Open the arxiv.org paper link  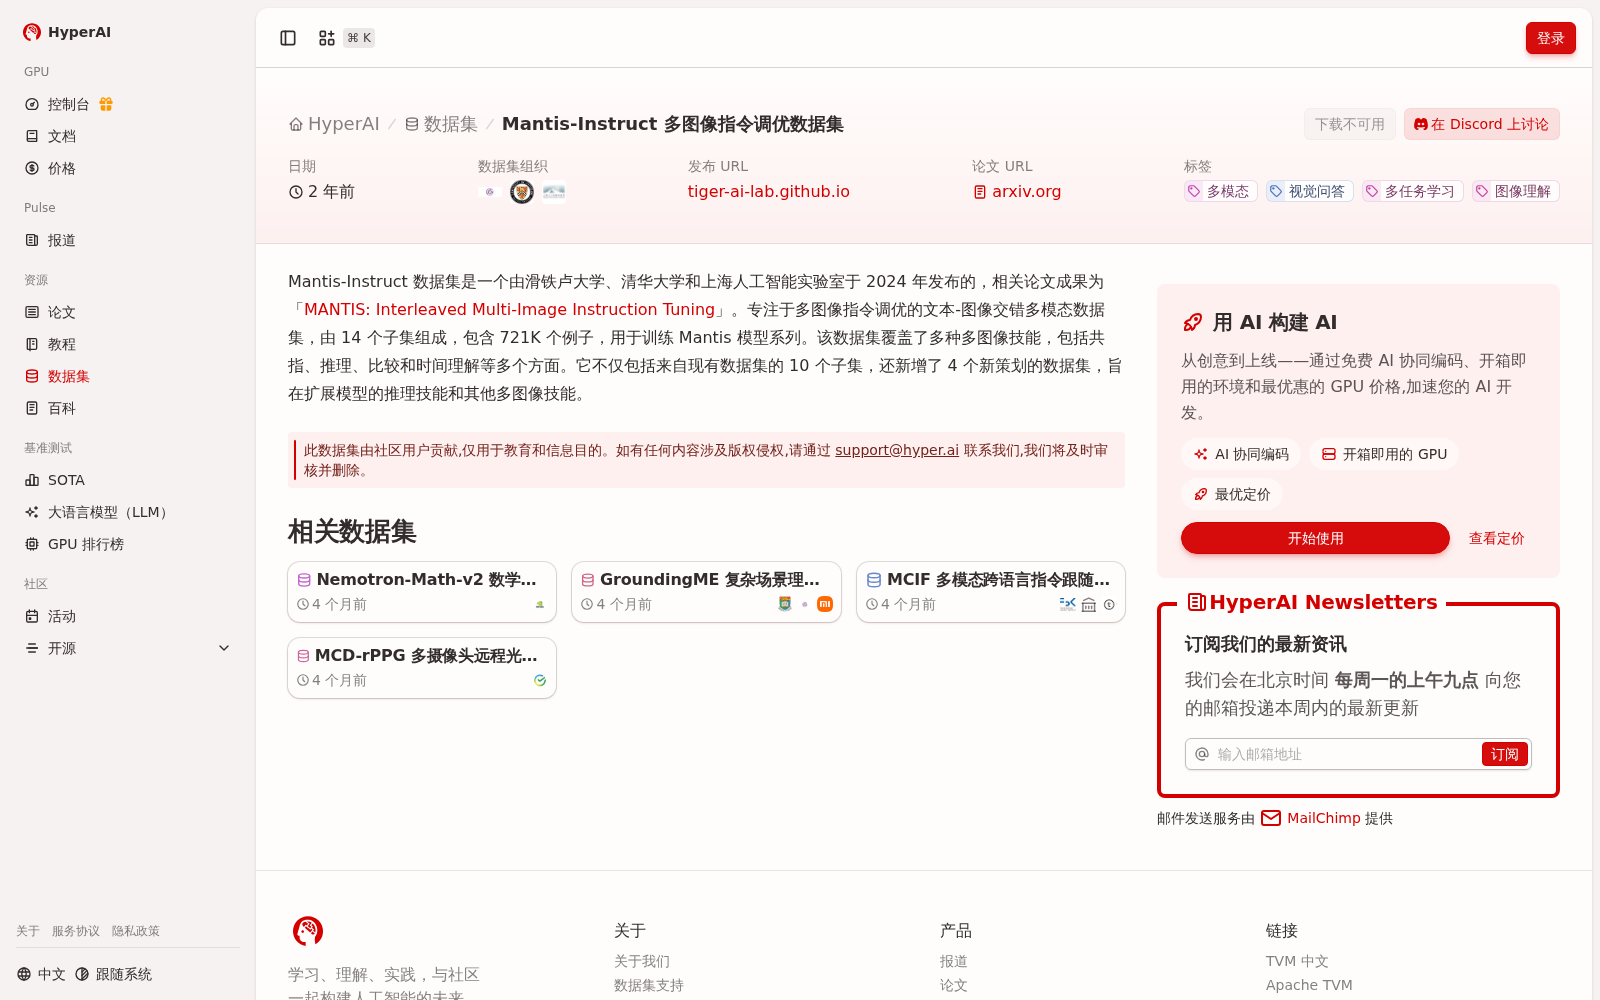click(x=1017, y=191)
